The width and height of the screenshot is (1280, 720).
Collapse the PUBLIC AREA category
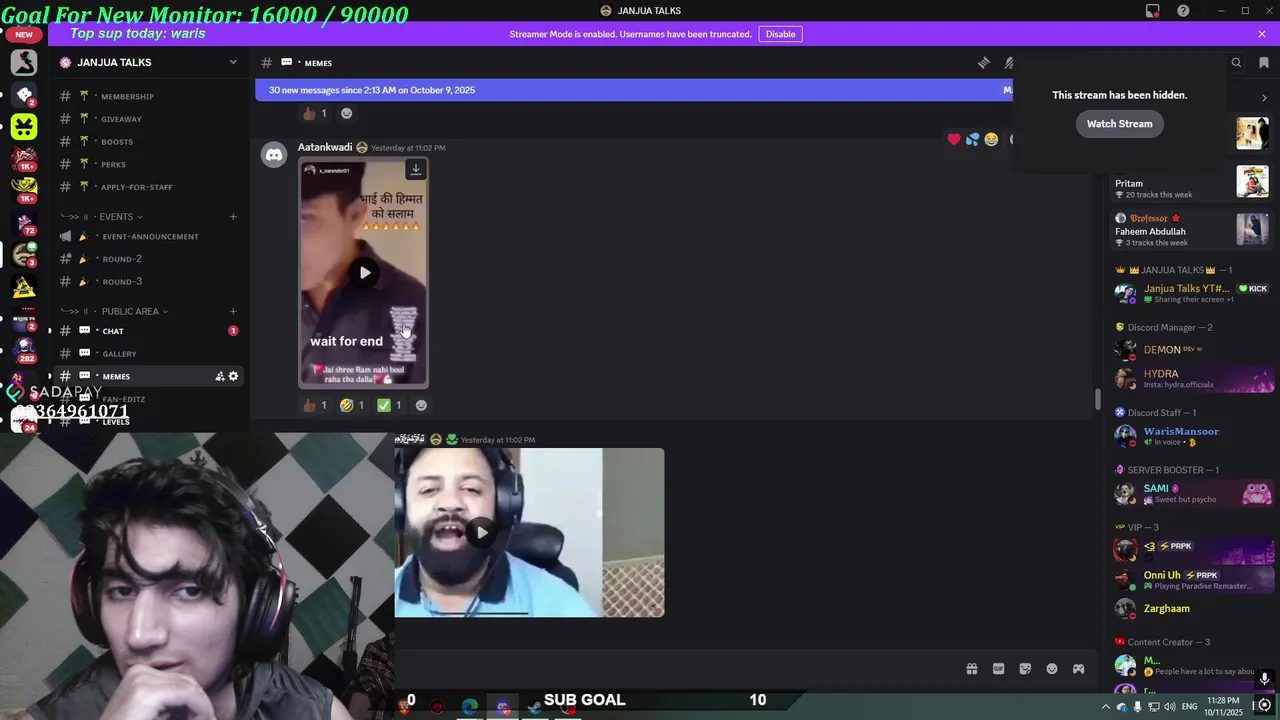coord(129,311)
